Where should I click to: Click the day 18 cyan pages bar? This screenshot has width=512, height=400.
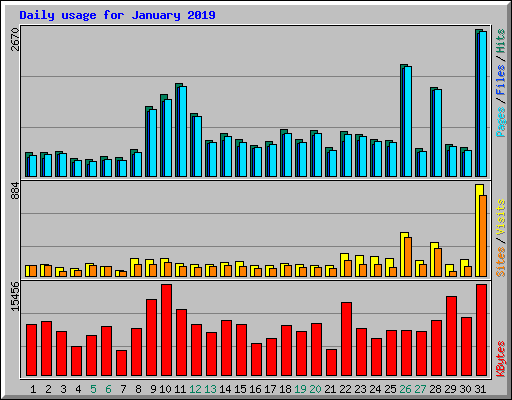[288, 155]
